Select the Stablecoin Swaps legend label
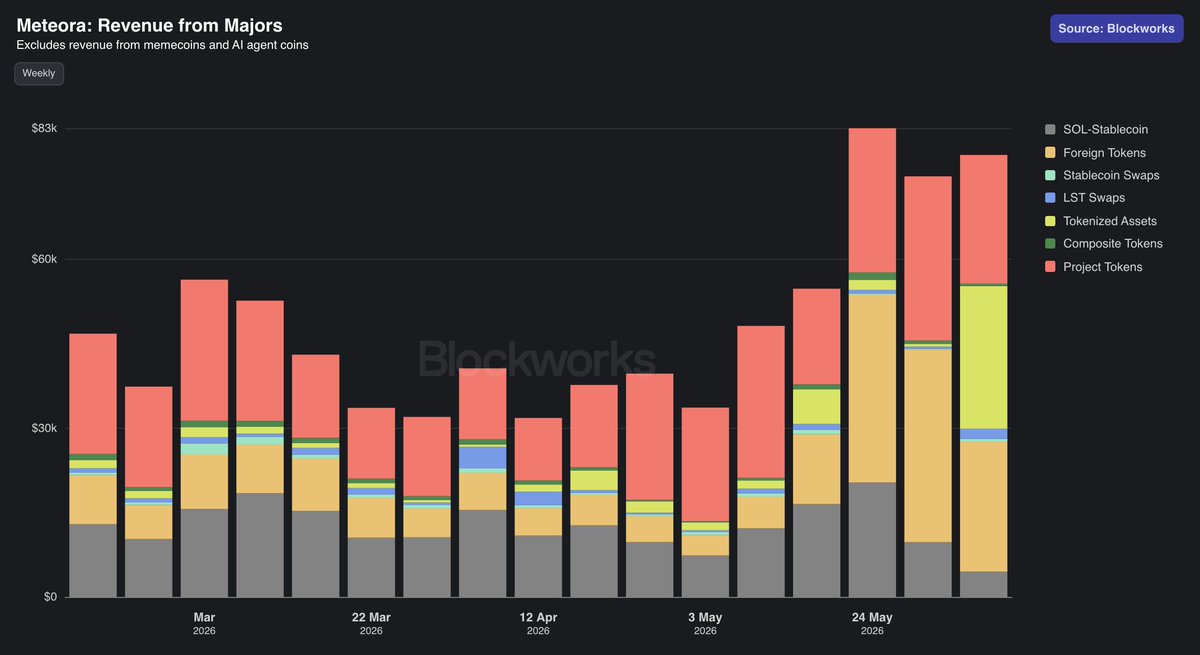Image resolution: width=1200 pixels, height=655 pixels. pos(1111,175)
